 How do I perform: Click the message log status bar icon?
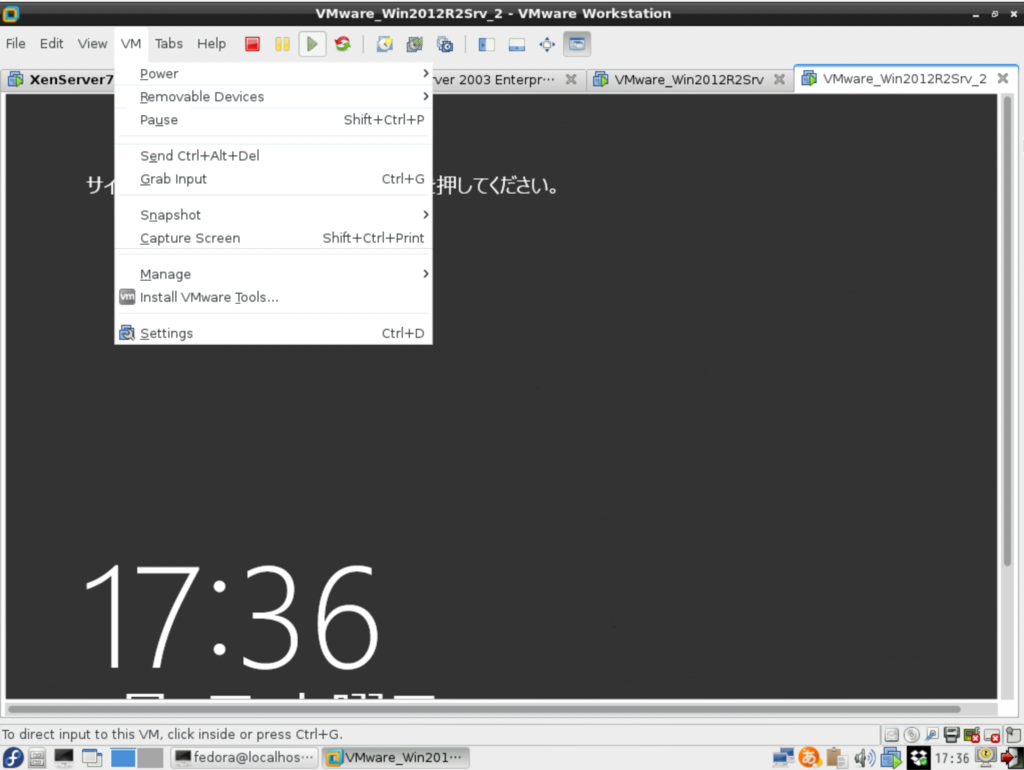coord(1013,735)
